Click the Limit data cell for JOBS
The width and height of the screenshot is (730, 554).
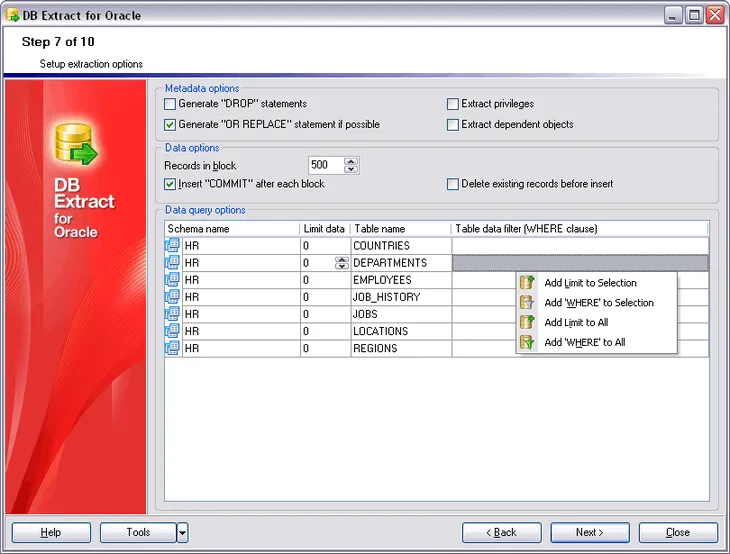(x=325, y=314)
